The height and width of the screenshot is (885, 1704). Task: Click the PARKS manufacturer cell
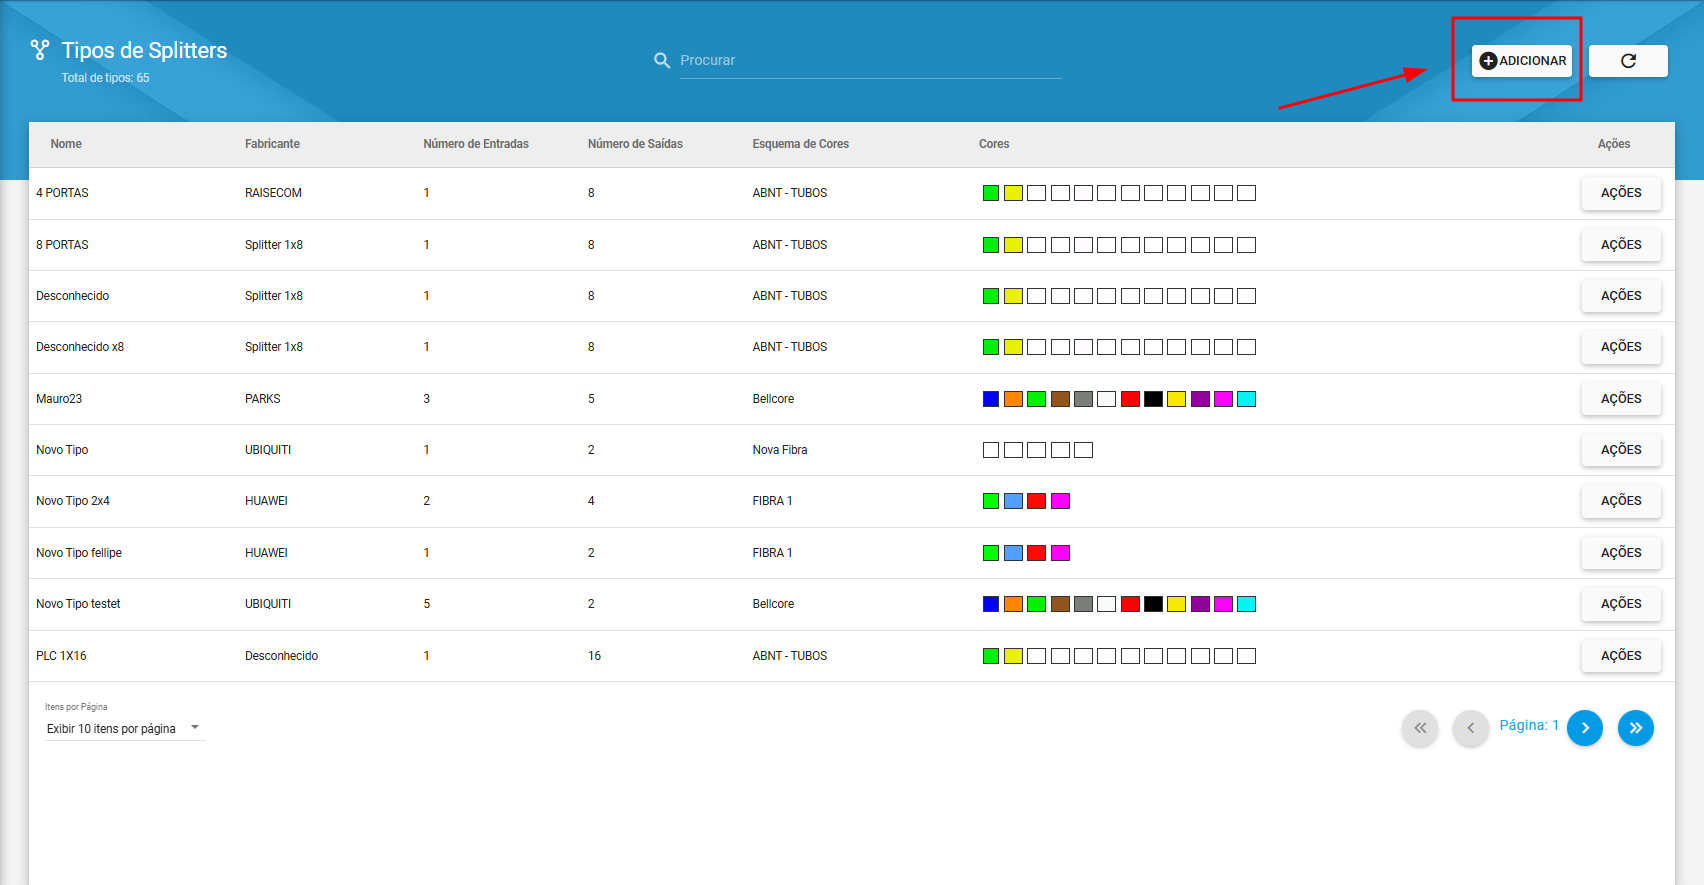tap(263, 399)
